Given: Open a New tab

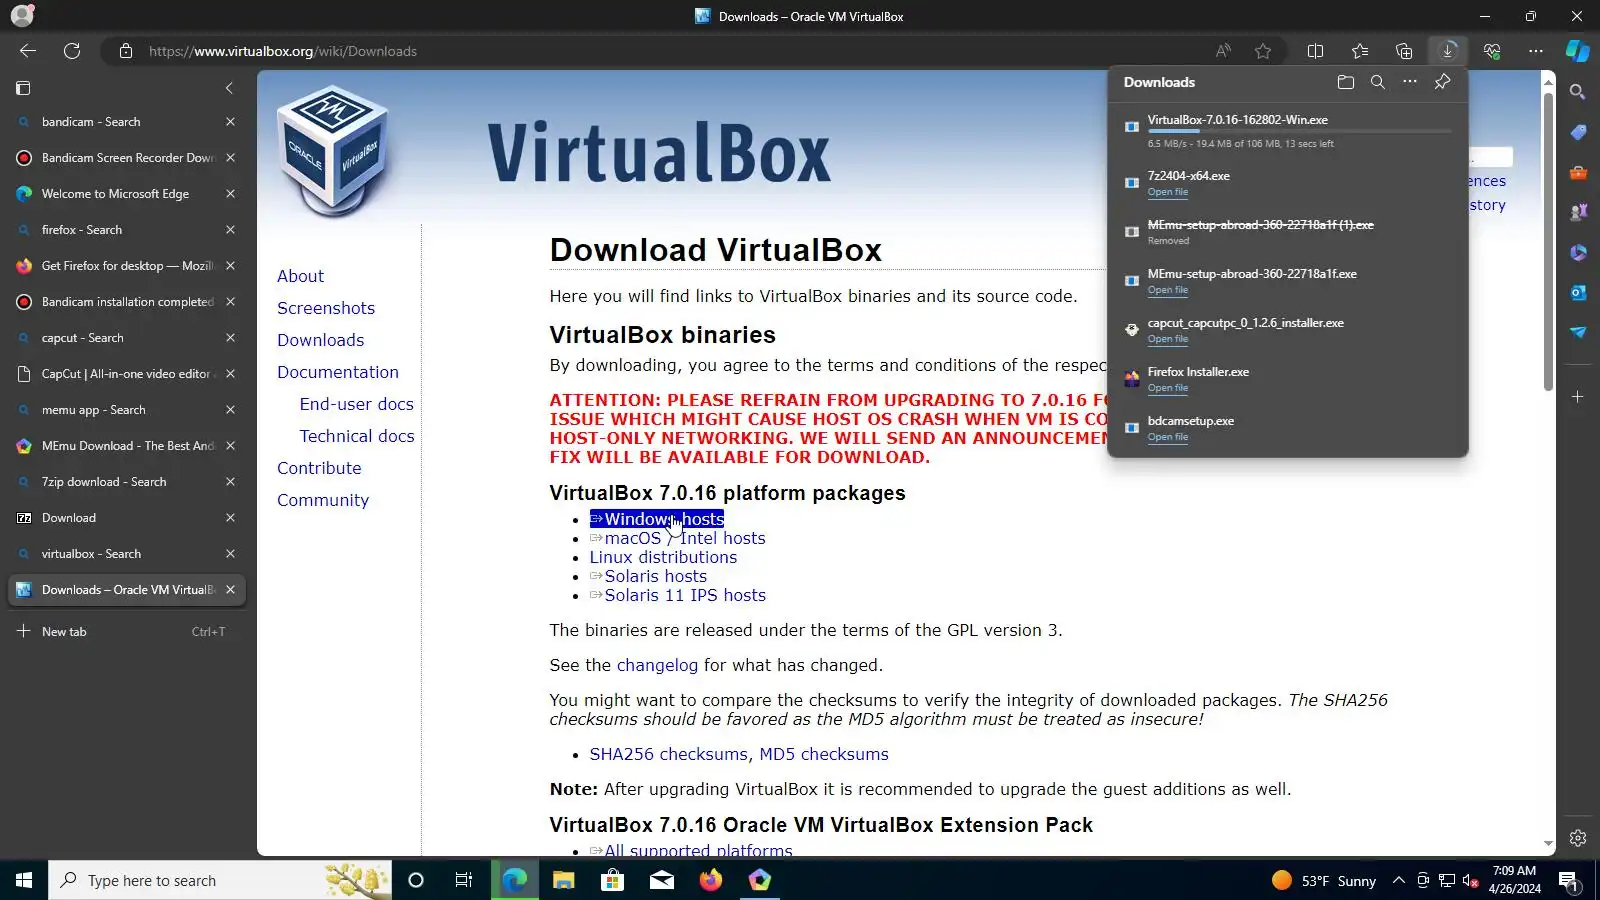Looking at the screenshot, I should 126,632.
